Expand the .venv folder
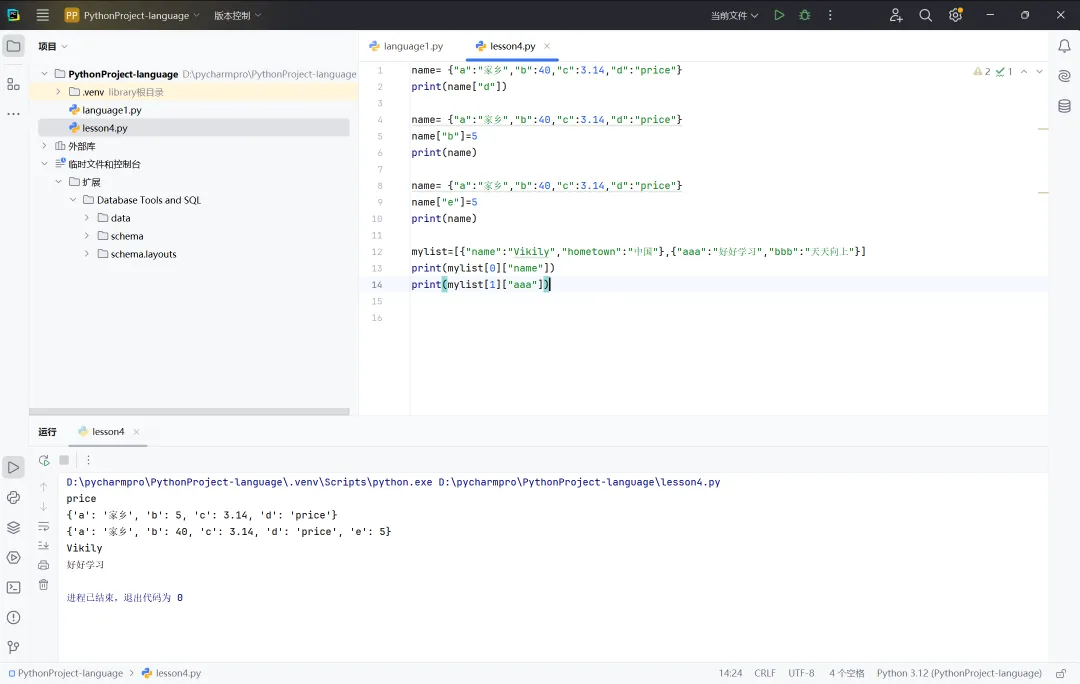Viewport: 1080px width, 684px height. 59,92
